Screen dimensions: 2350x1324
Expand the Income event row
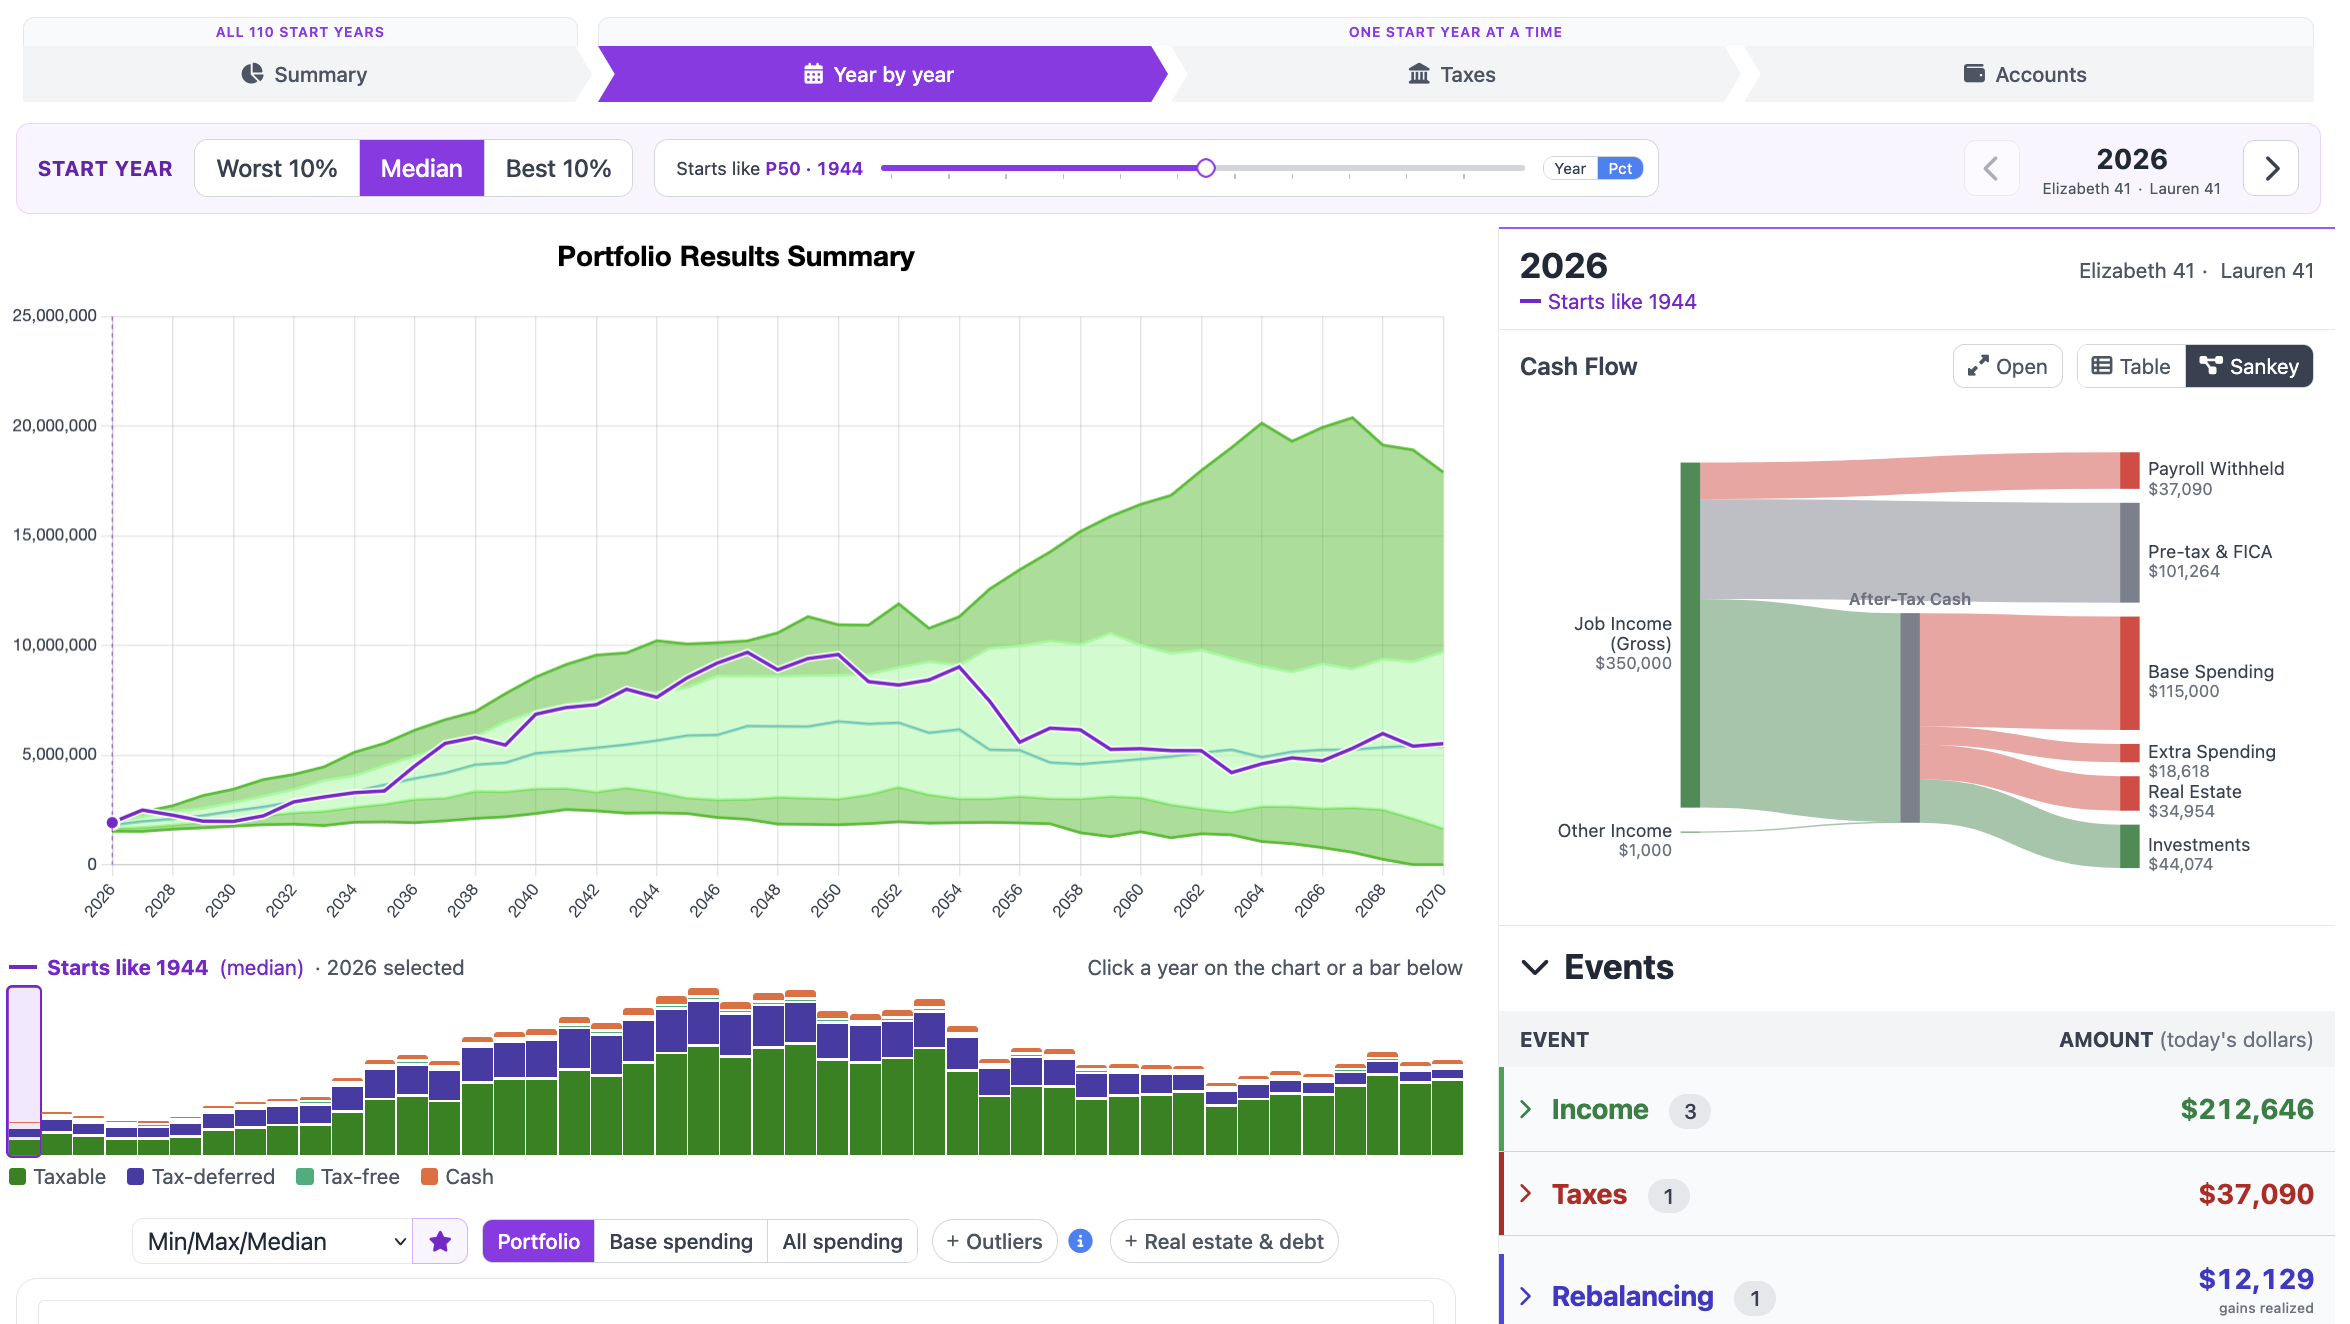point(1917,1109)
